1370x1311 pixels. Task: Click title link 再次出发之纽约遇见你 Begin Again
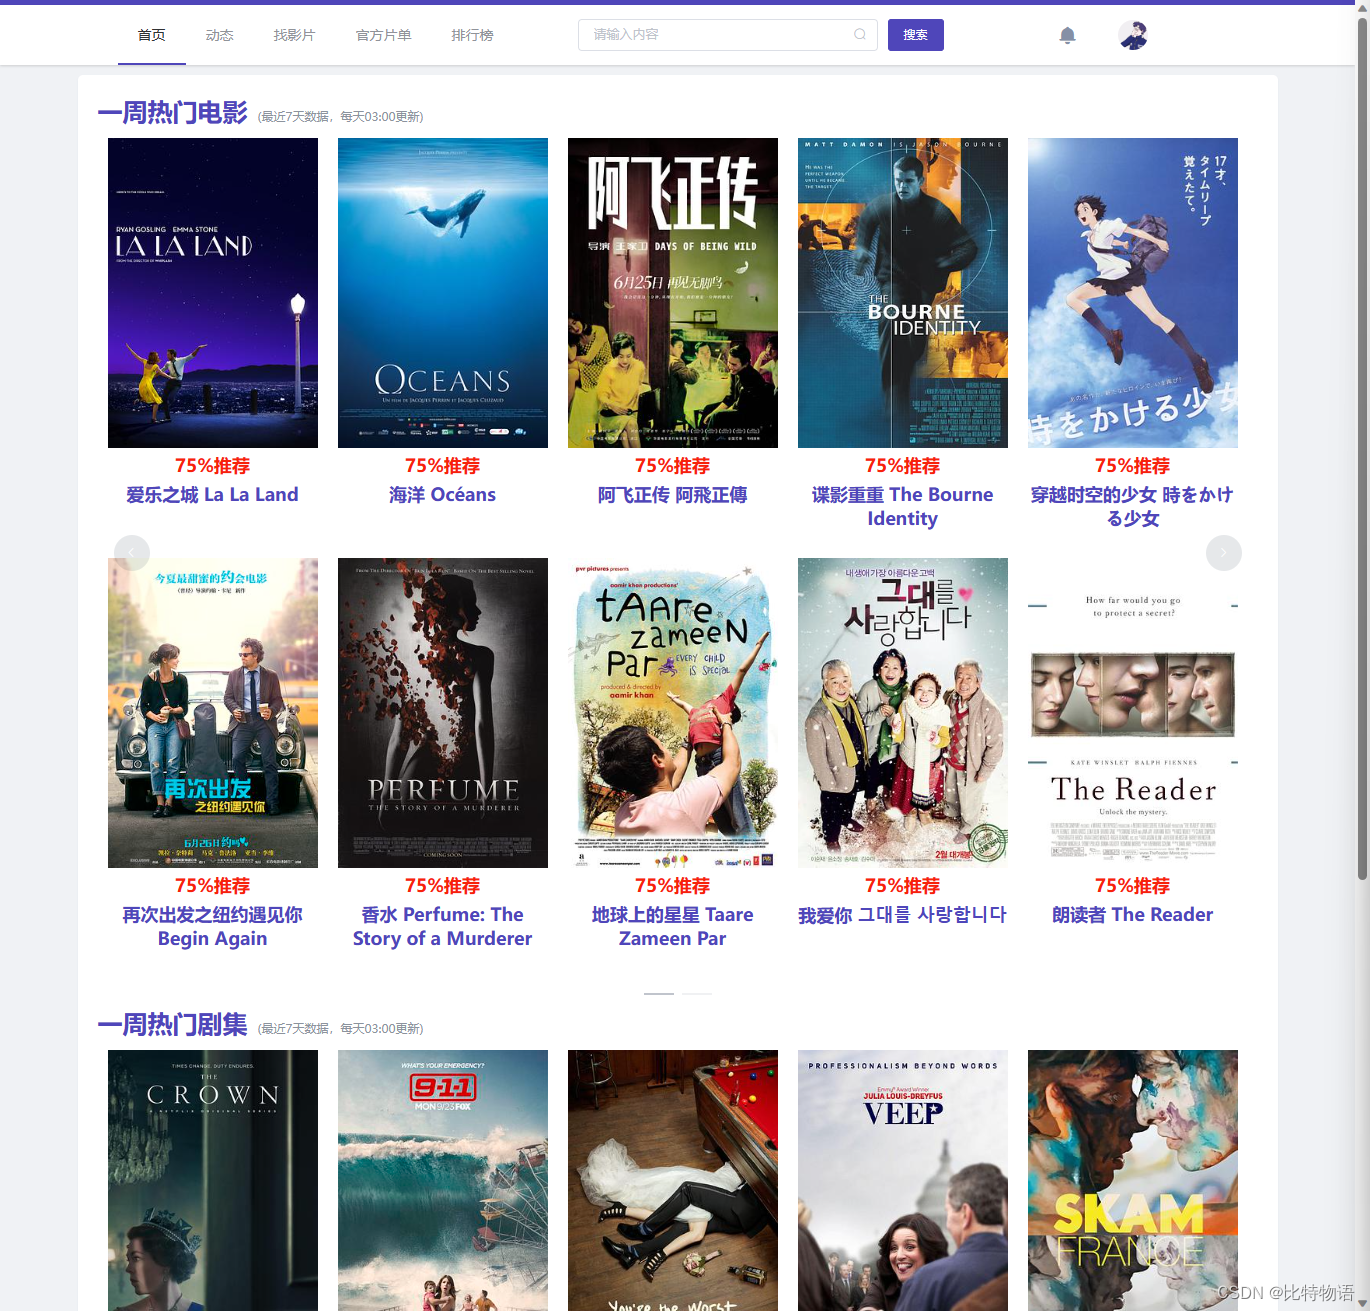[x=212, y=927]
